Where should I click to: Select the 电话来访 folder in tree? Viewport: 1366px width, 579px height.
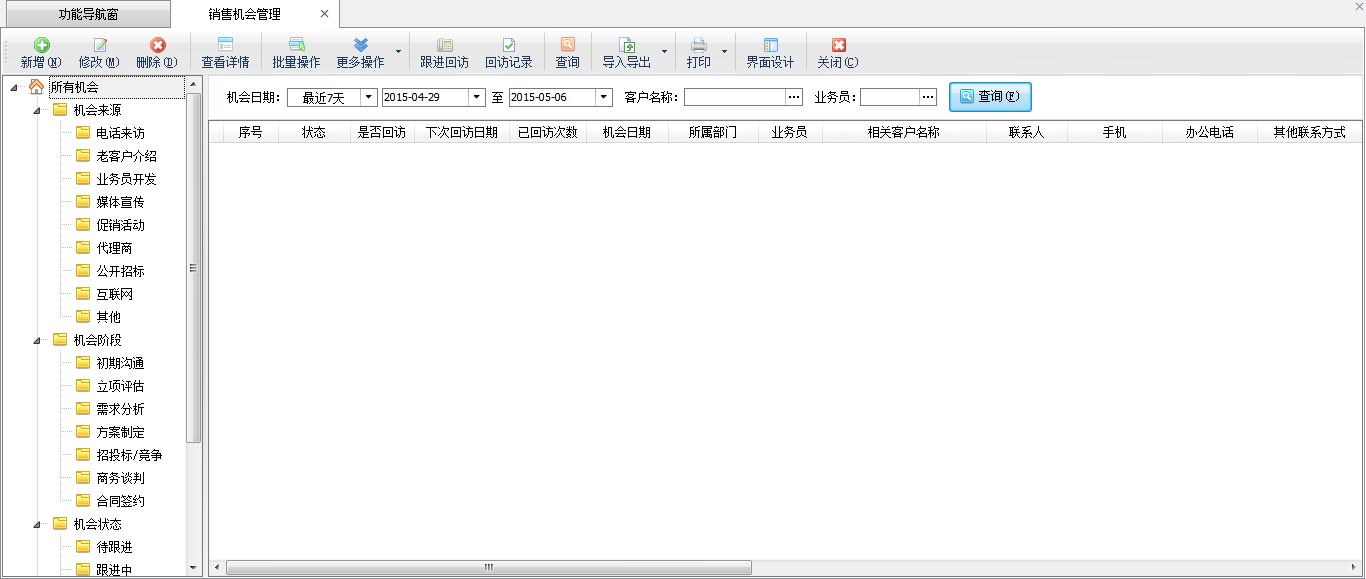coord(120,133)
